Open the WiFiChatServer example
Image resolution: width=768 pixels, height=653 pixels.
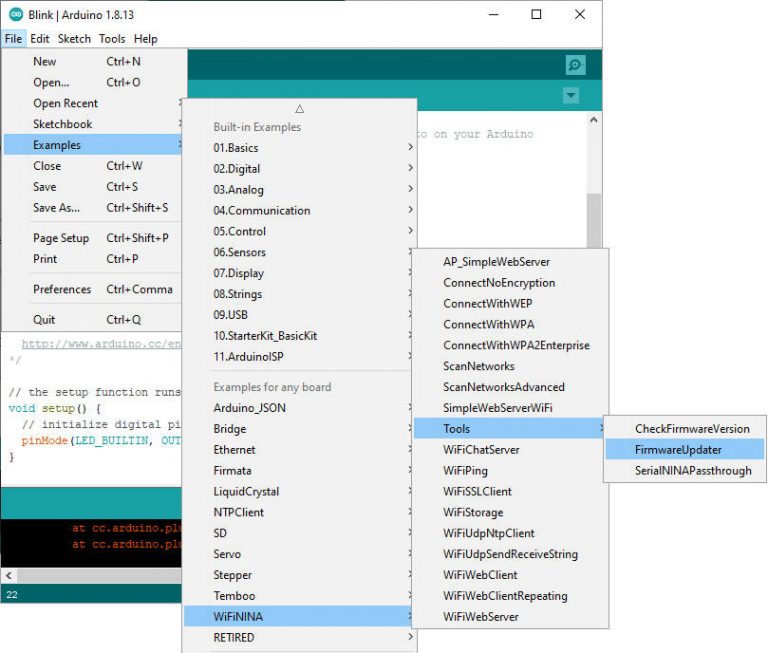[510, 450]
